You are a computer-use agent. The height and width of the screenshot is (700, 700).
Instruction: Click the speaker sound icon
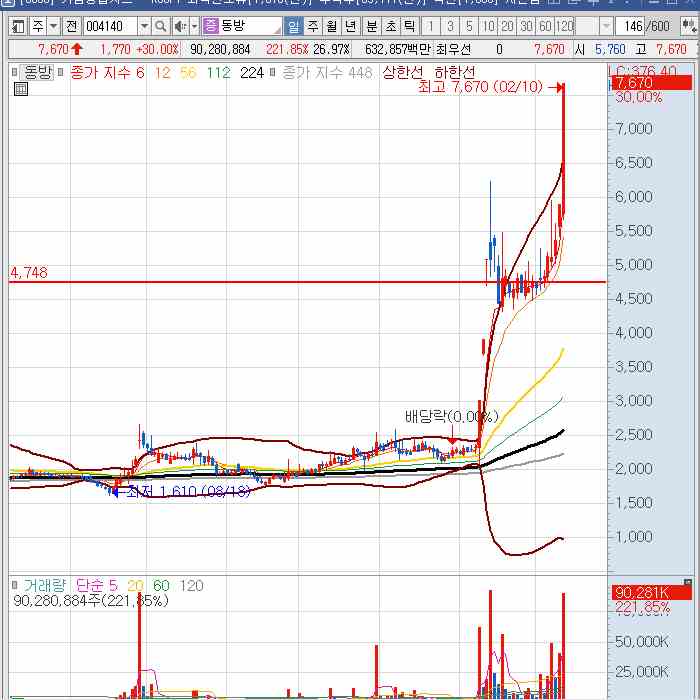pyautogui.click(x=180, y=26)
